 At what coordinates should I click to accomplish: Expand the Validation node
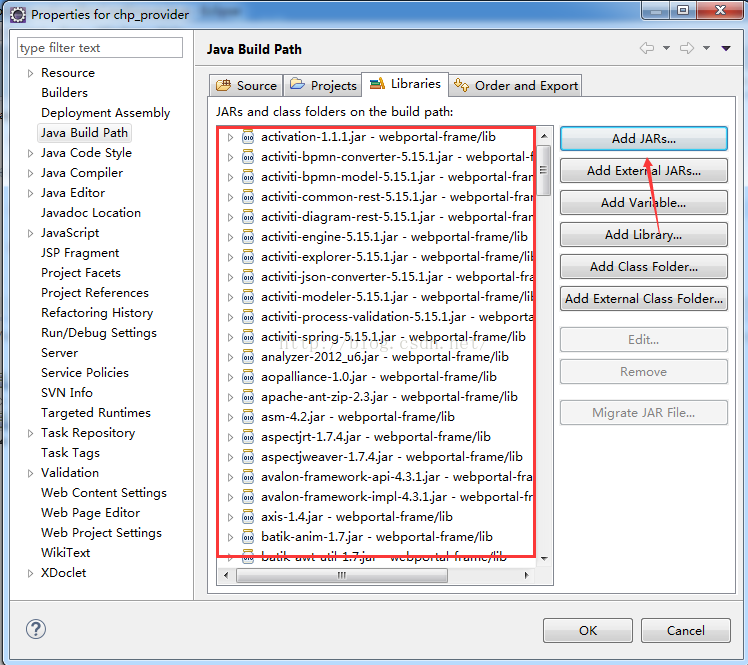point(30,473)
